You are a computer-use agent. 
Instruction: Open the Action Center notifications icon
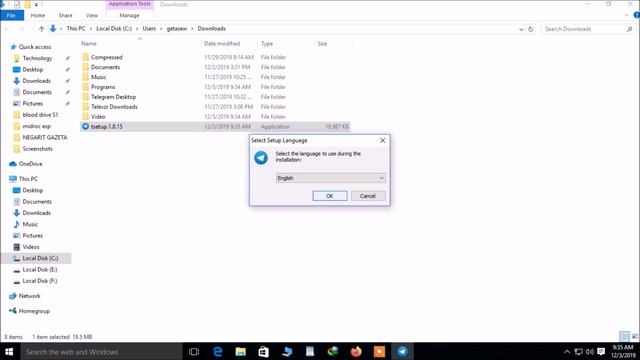click(601, 351)
